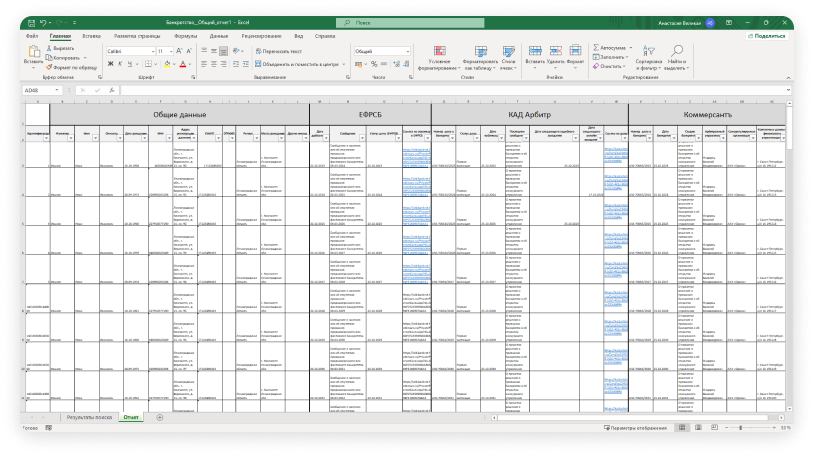The height and width of the screenshot is (457, 814).
Task: Toggle italic formatting (К)
Action: pos(120,64)
